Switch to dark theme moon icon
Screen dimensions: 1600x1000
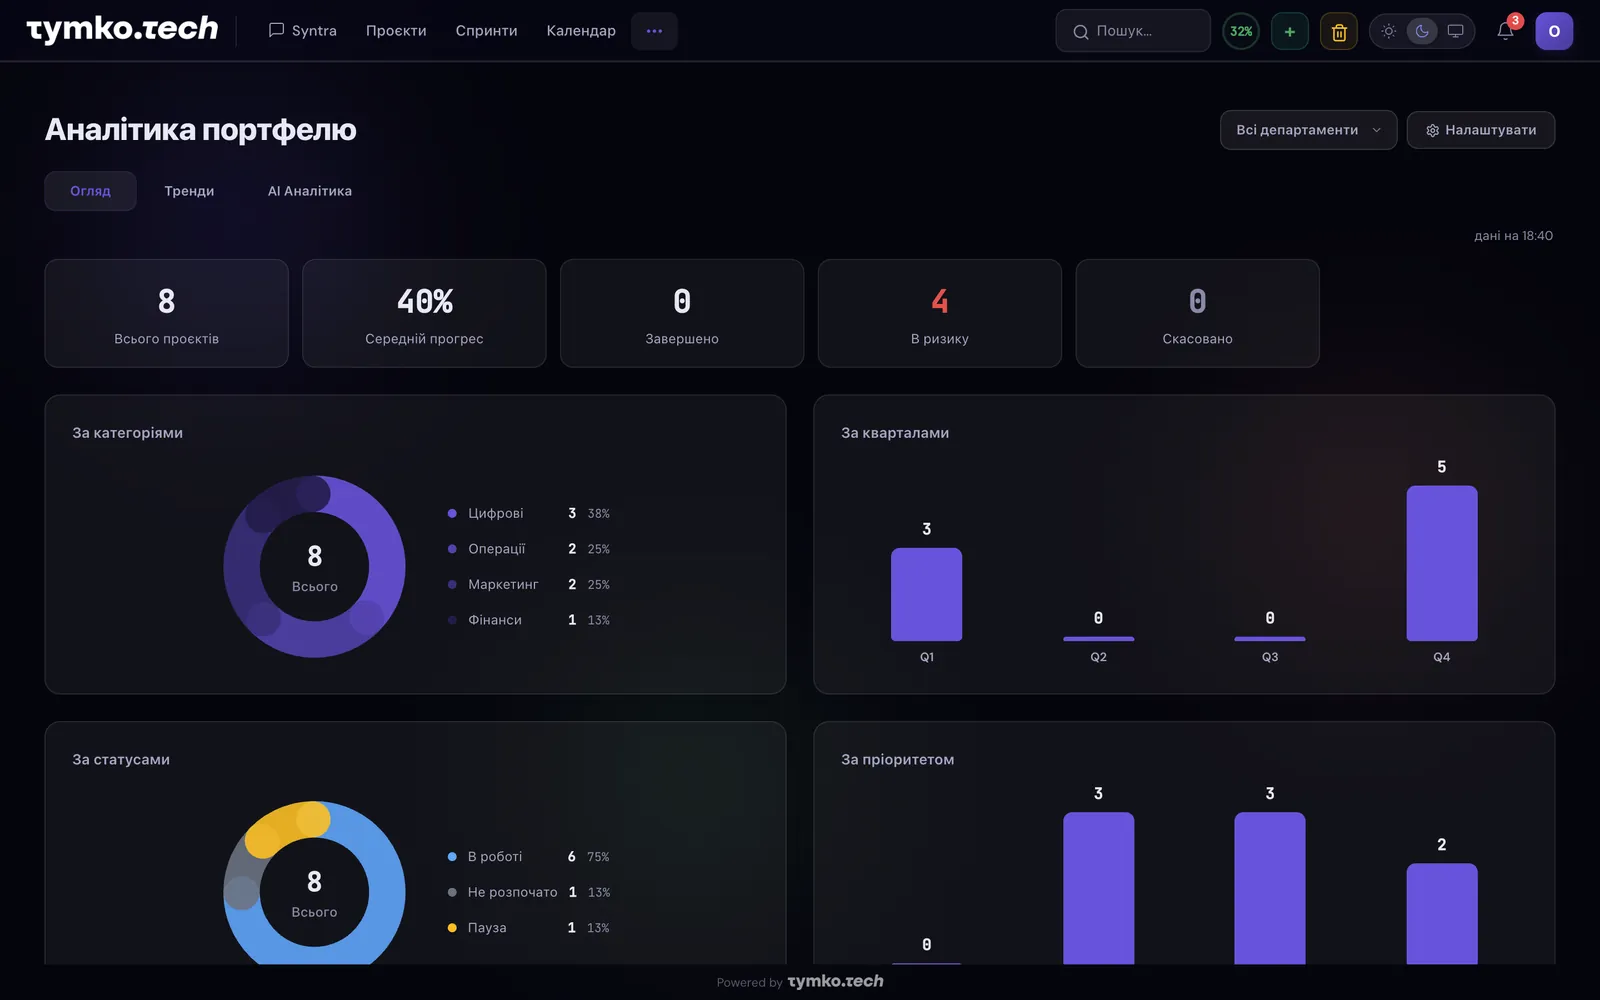tap(1422, 31)
